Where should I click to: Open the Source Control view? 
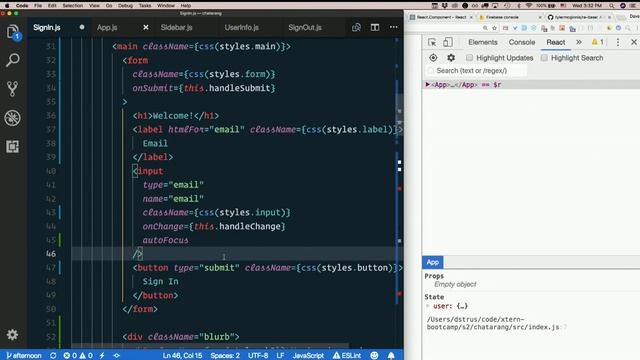[13, 89]
